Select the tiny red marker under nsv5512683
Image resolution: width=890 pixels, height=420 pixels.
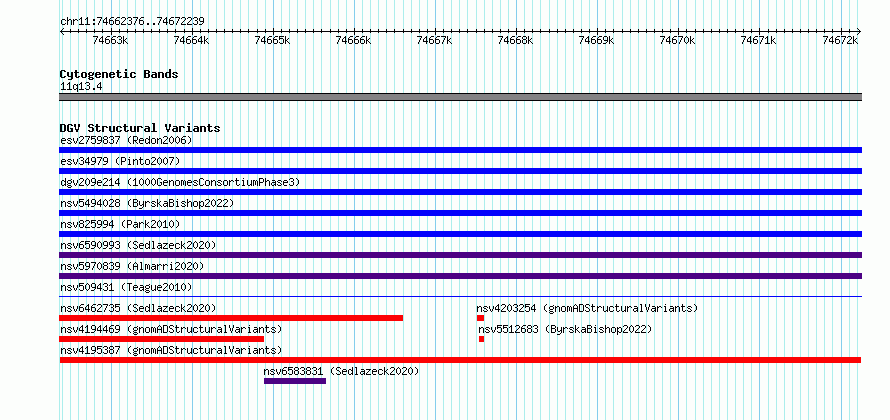481,339
